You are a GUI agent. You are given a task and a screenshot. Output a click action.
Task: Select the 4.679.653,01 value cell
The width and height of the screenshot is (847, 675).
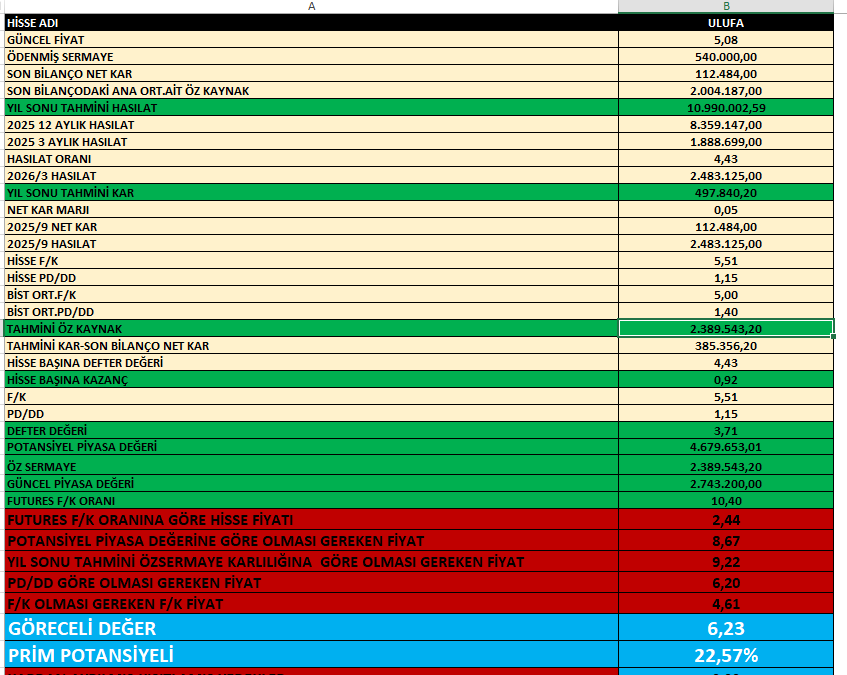[726, 447]
